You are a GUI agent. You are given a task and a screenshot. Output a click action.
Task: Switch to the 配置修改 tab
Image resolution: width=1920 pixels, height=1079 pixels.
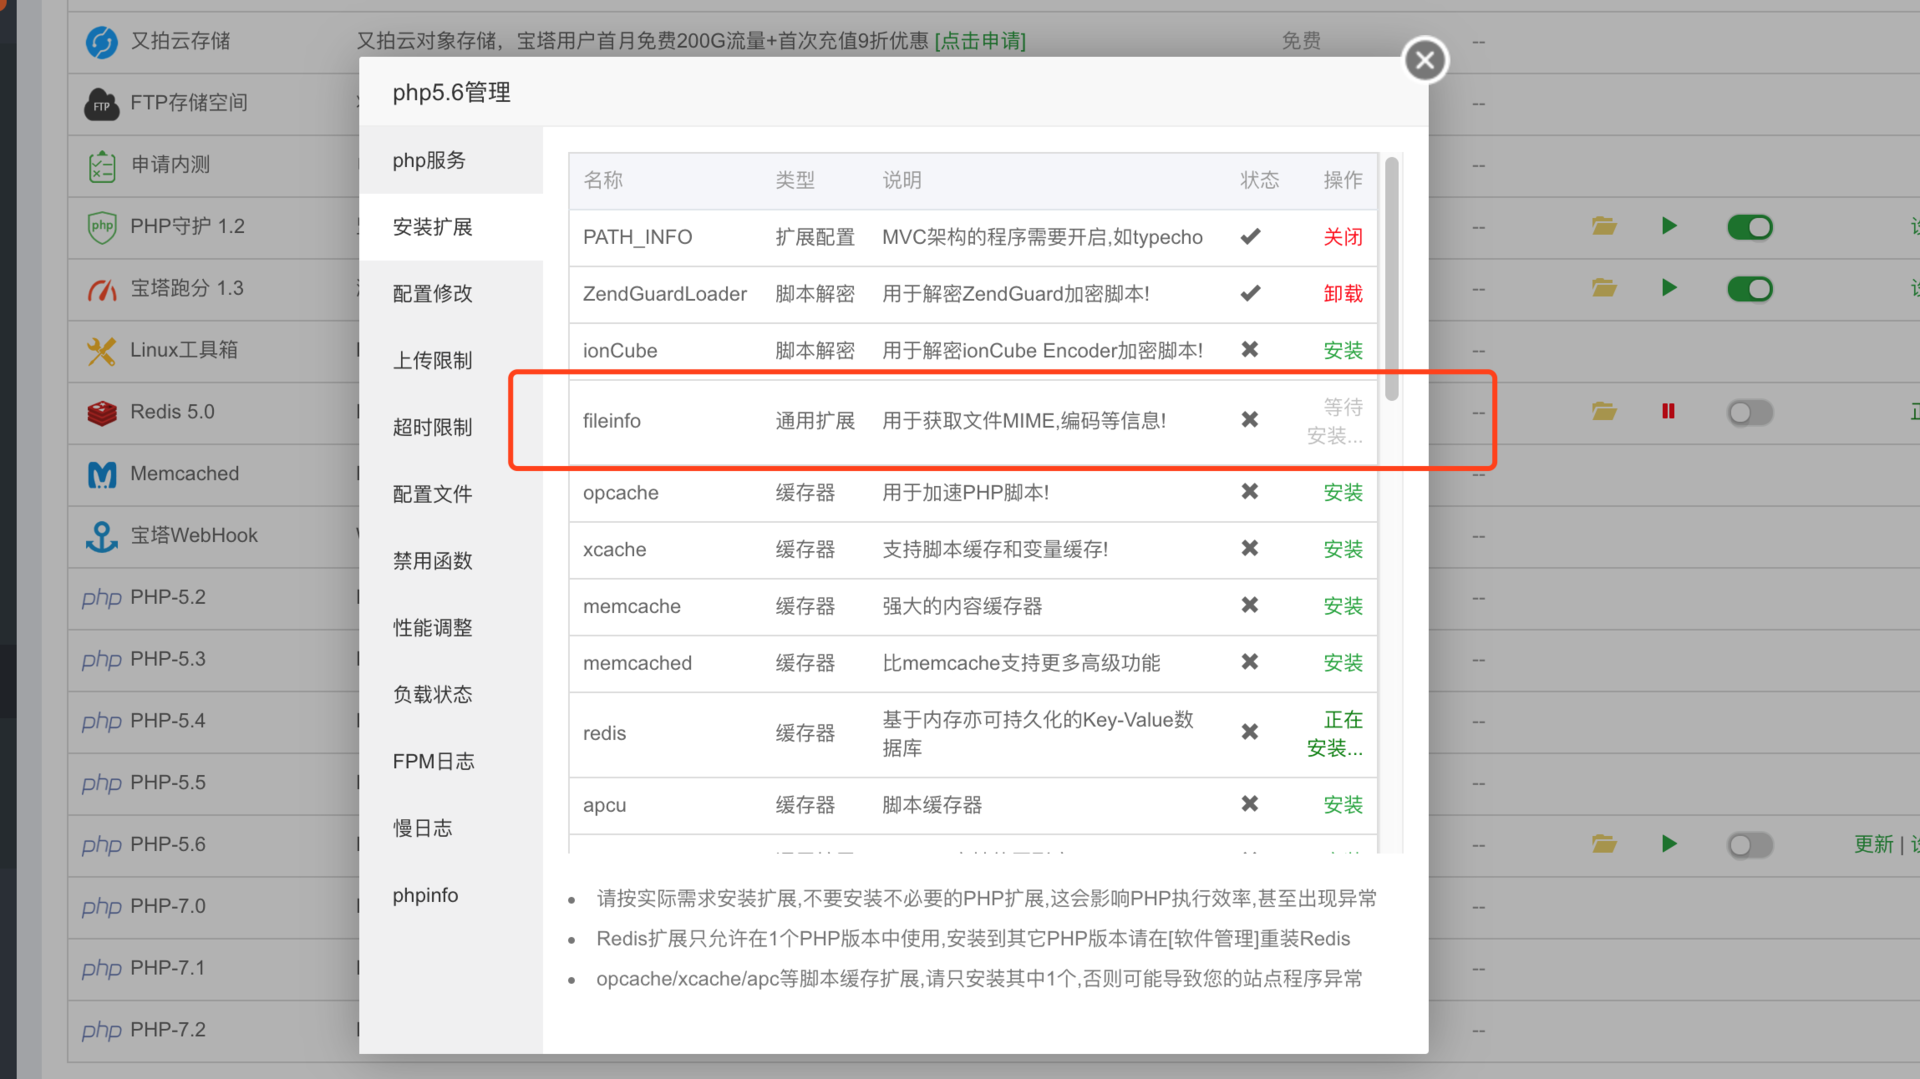(x=432, y=293)
